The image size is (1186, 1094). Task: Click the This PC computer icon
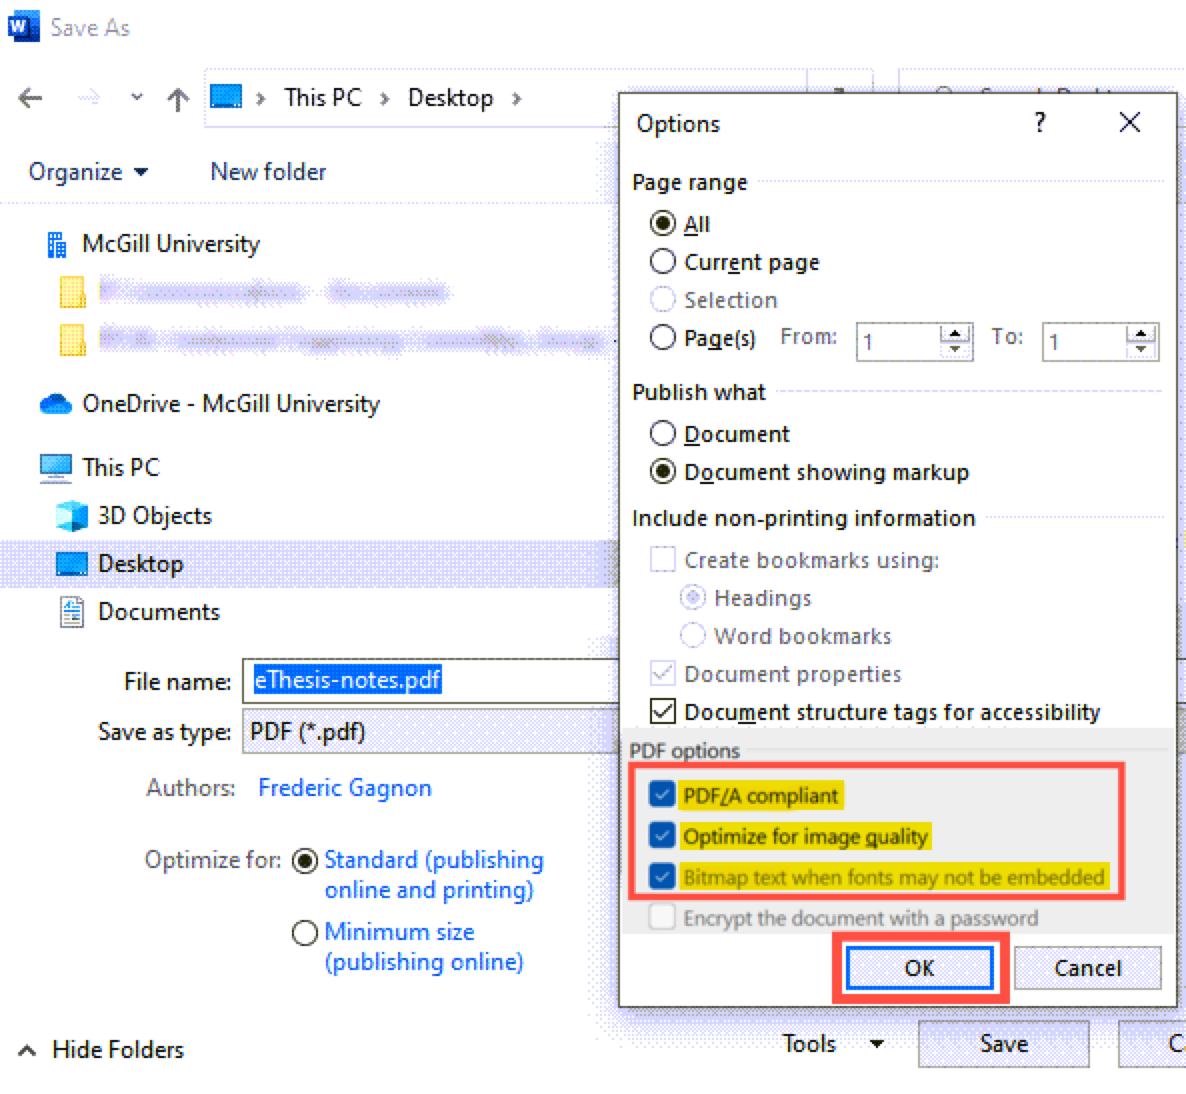click(56, 468)
